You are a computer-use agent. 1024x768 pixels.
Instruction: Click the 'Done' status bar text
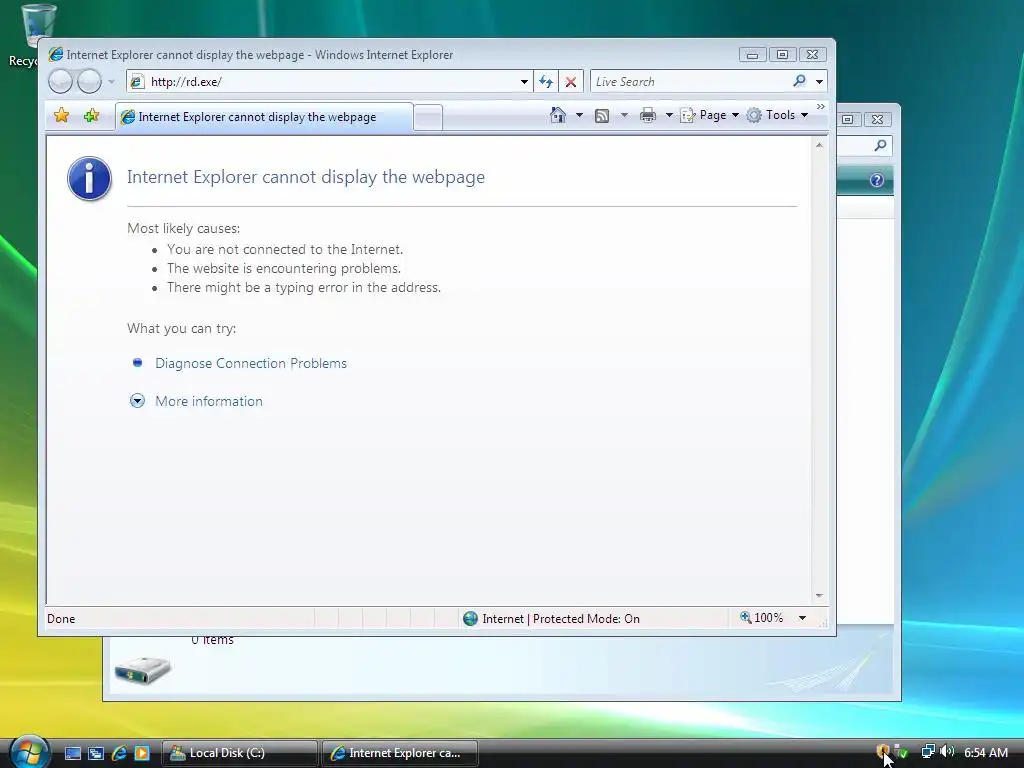coord(61,618)
